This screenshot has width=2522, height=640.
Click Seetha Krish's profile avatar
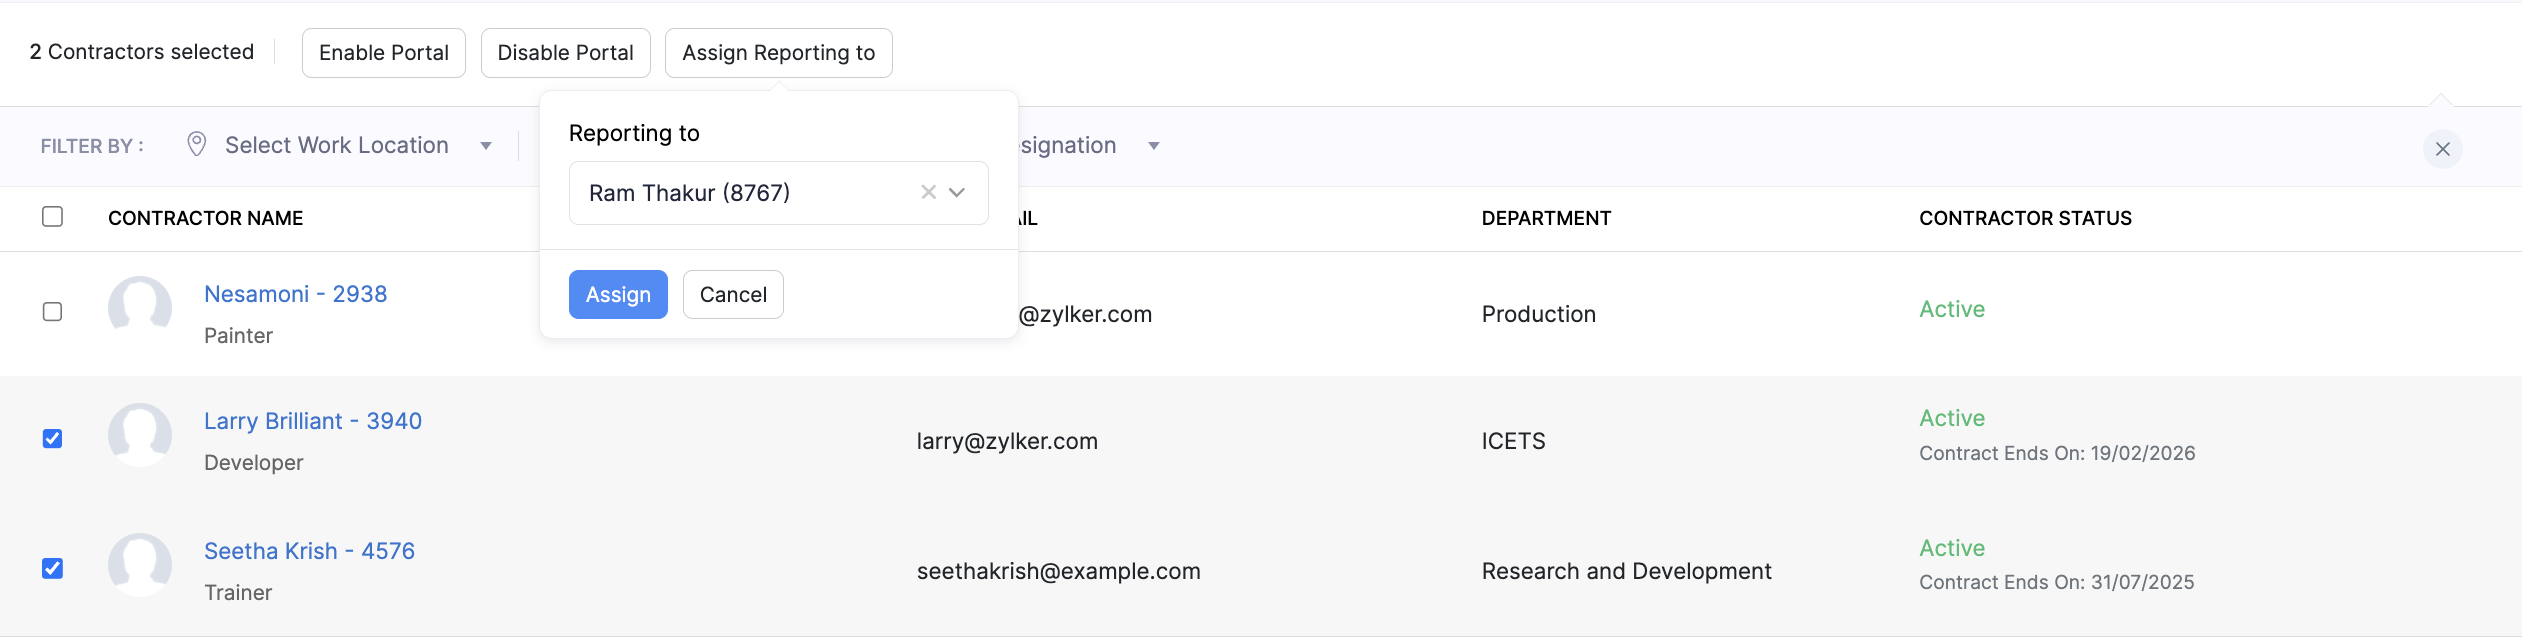coord(140,565)
